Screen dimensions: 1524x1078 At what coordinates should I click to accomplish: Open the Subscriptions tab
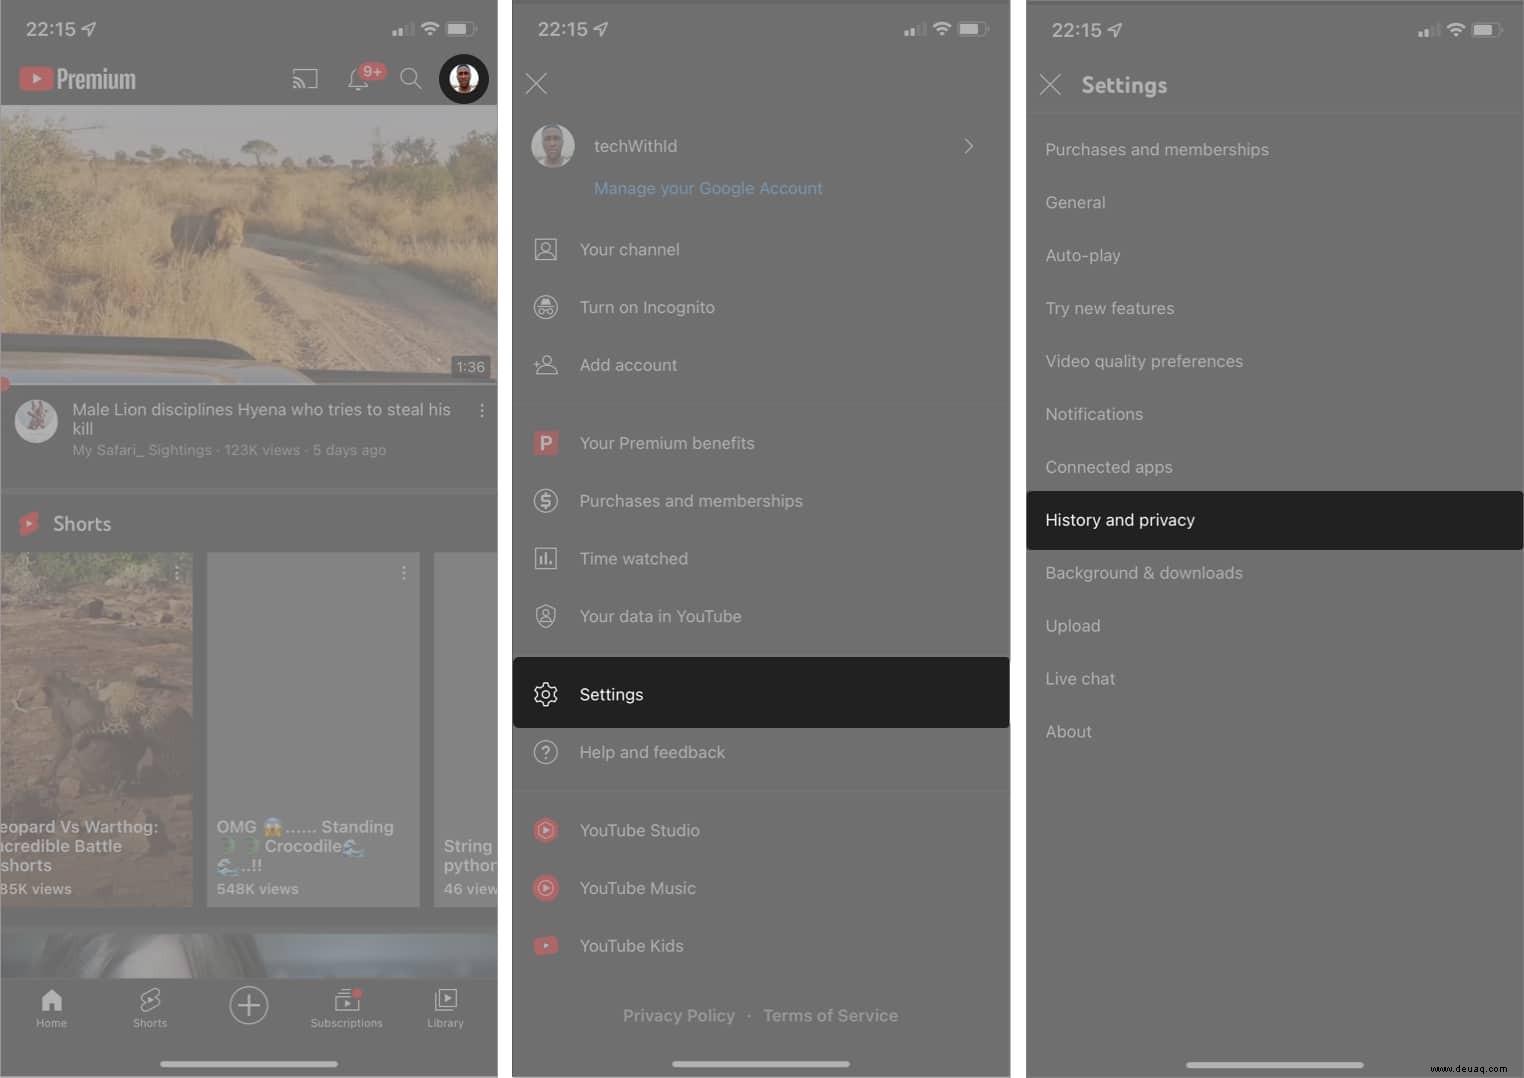pyautogui.click(x=346, y=1008)
